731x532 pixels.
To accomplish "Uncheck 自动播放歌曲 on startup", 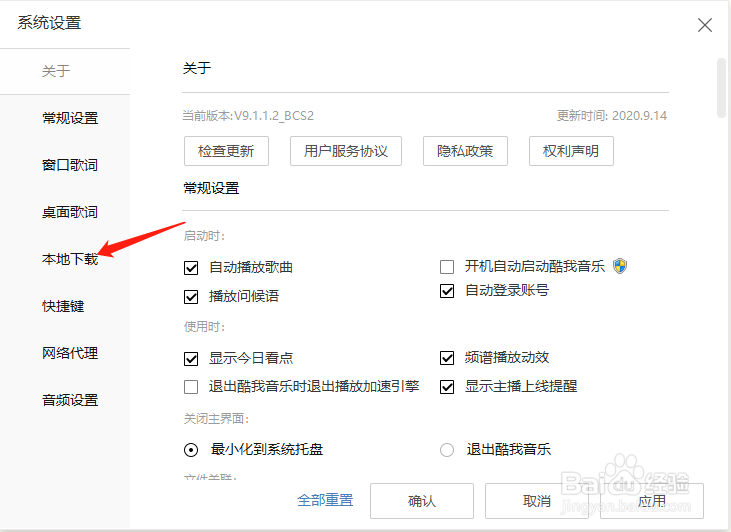I will tap(191, 268).
